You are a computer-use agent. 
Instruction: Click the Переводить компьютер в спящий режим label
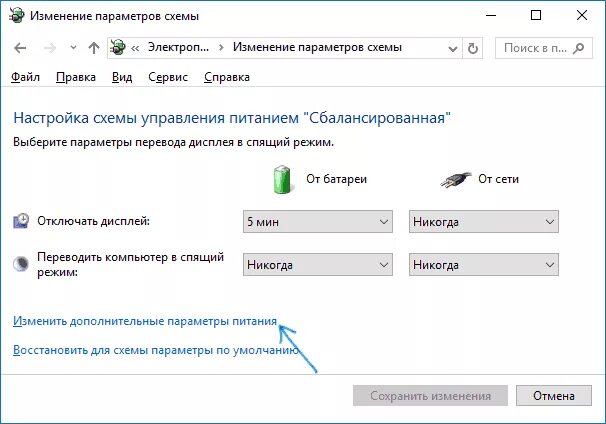[130, 264]
